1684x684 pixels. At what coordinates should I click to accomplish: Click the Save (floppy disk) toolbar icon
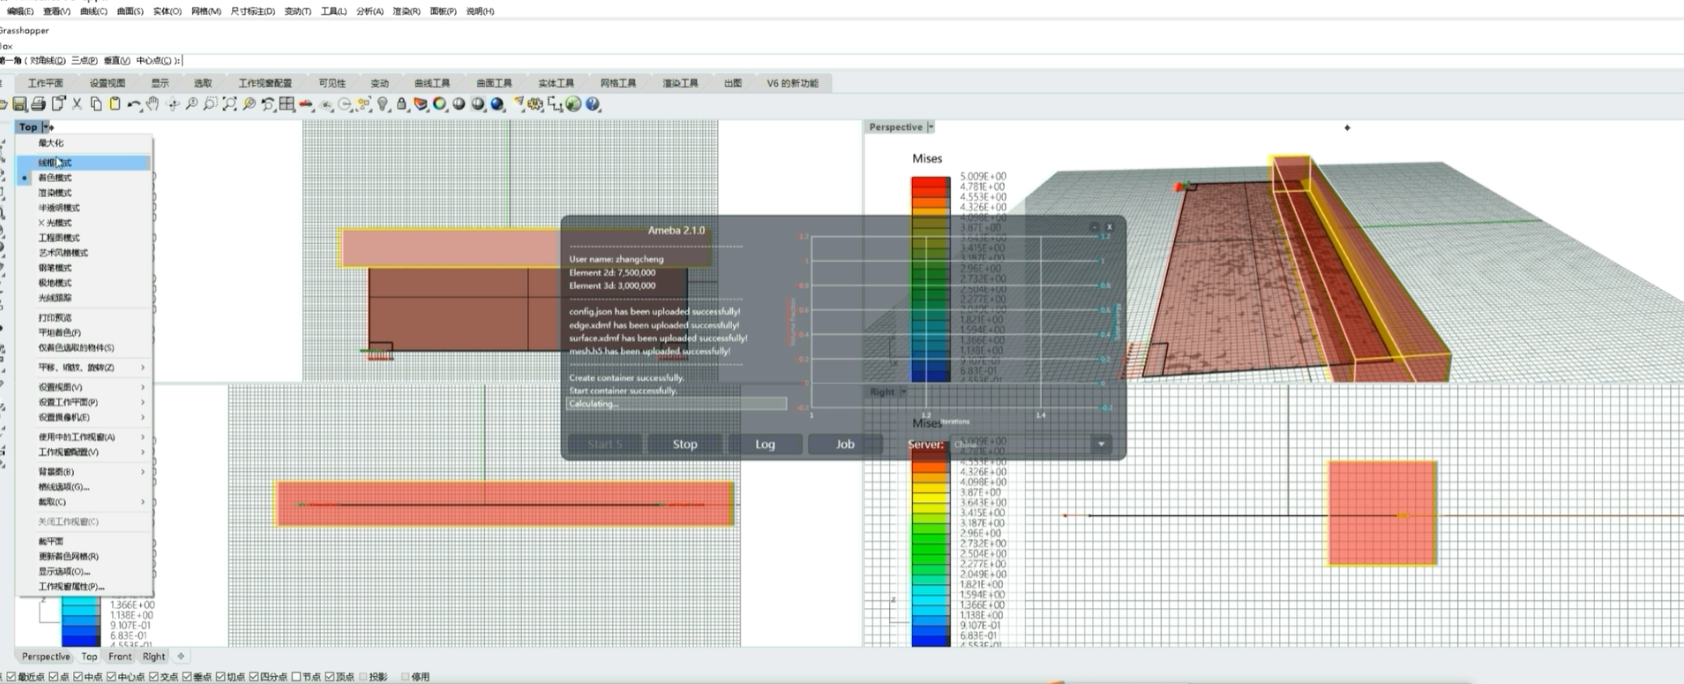click(x=19, y=104)
